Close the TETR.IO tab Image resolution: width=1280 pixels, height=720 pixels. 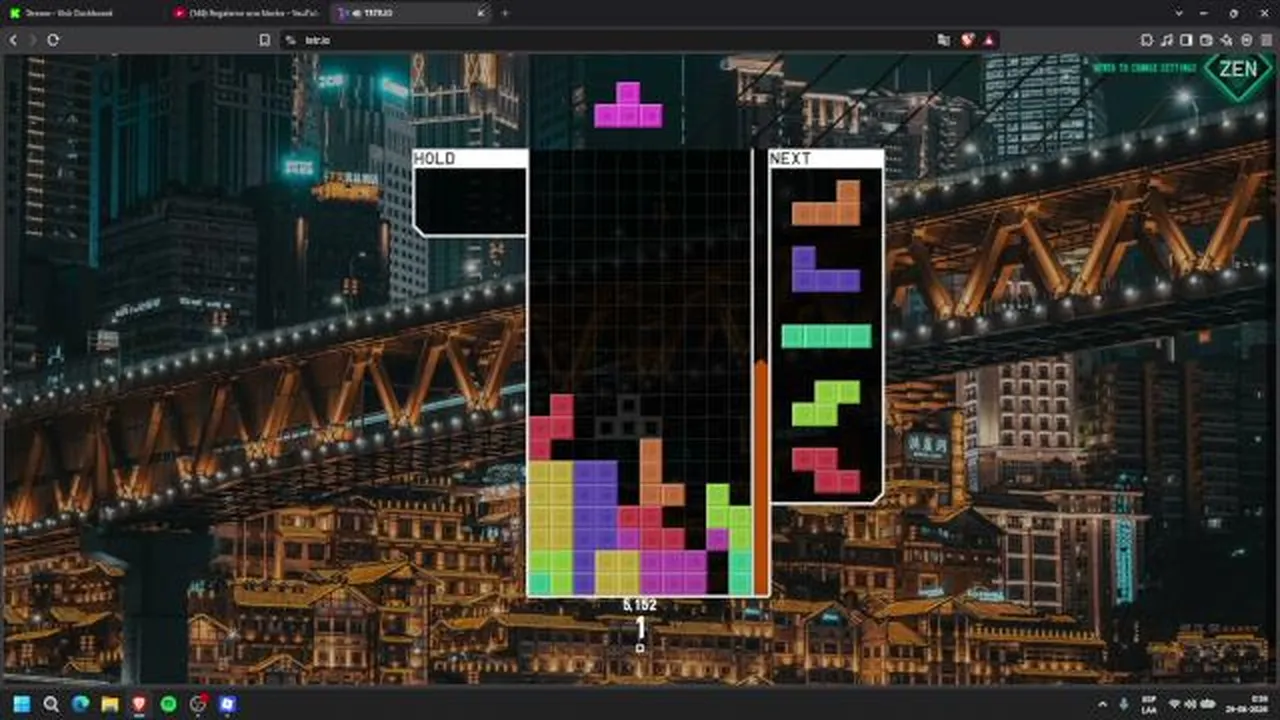click(481, 13)
